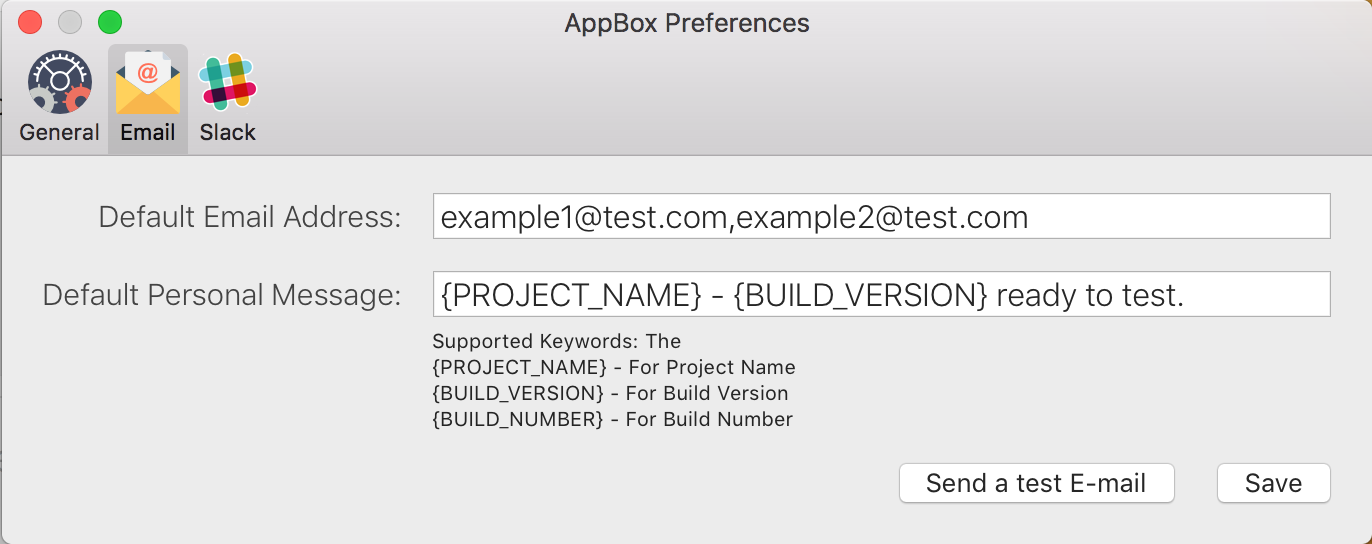Click the {BUILD_NUMBER} keyword description line
The width and height of the screenshot is (1372, 544).
(612, 419)
